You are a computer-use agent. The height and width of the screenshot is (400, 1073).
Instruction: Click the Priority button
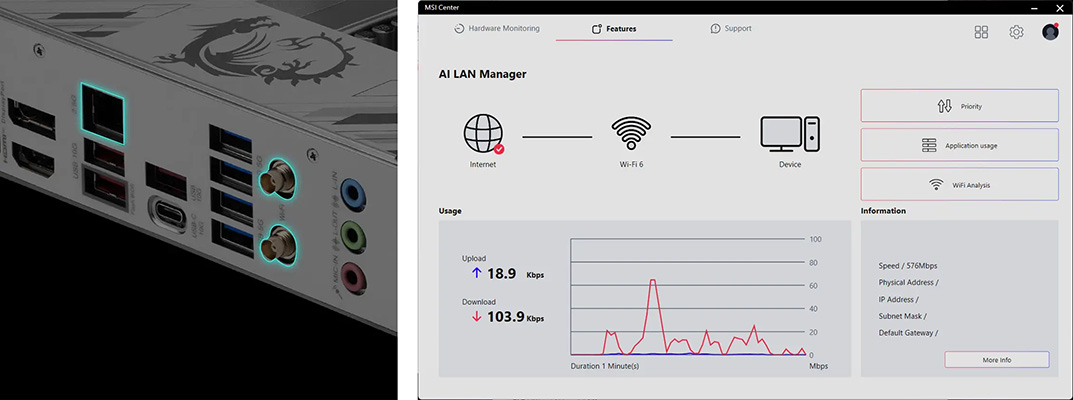pos(959,106)
